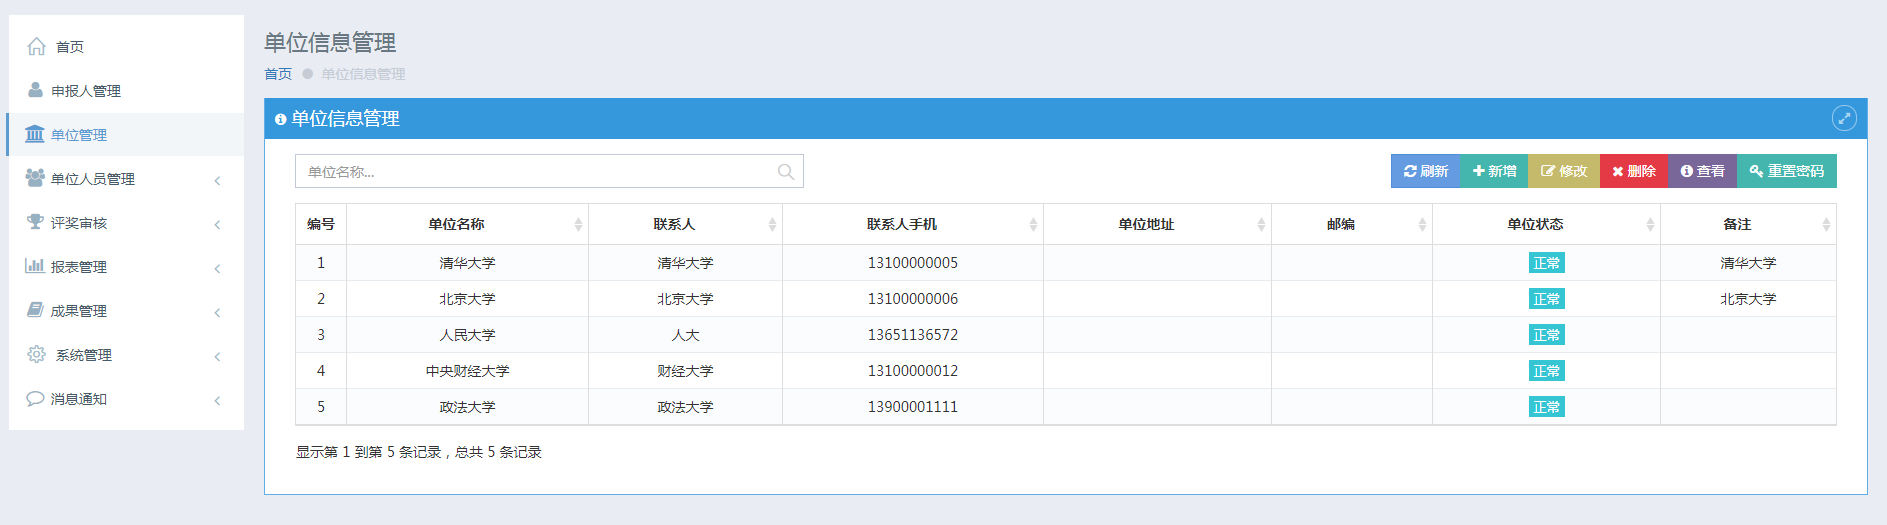This screenshot has height=525, width=1887.
Task: Click the 北京大学 remark cell in 备注 column
Action: pyautogui.click(x=1748, y=299)
